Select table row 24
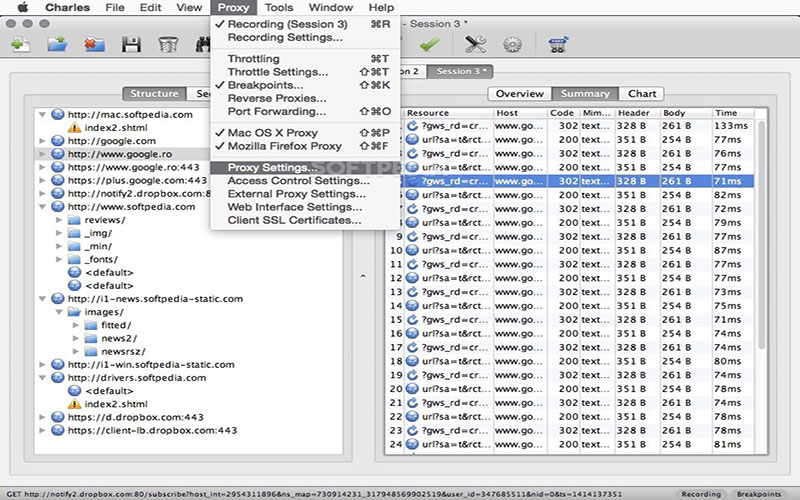The height and width of the screenshot is (500, 800). [570, 444]
